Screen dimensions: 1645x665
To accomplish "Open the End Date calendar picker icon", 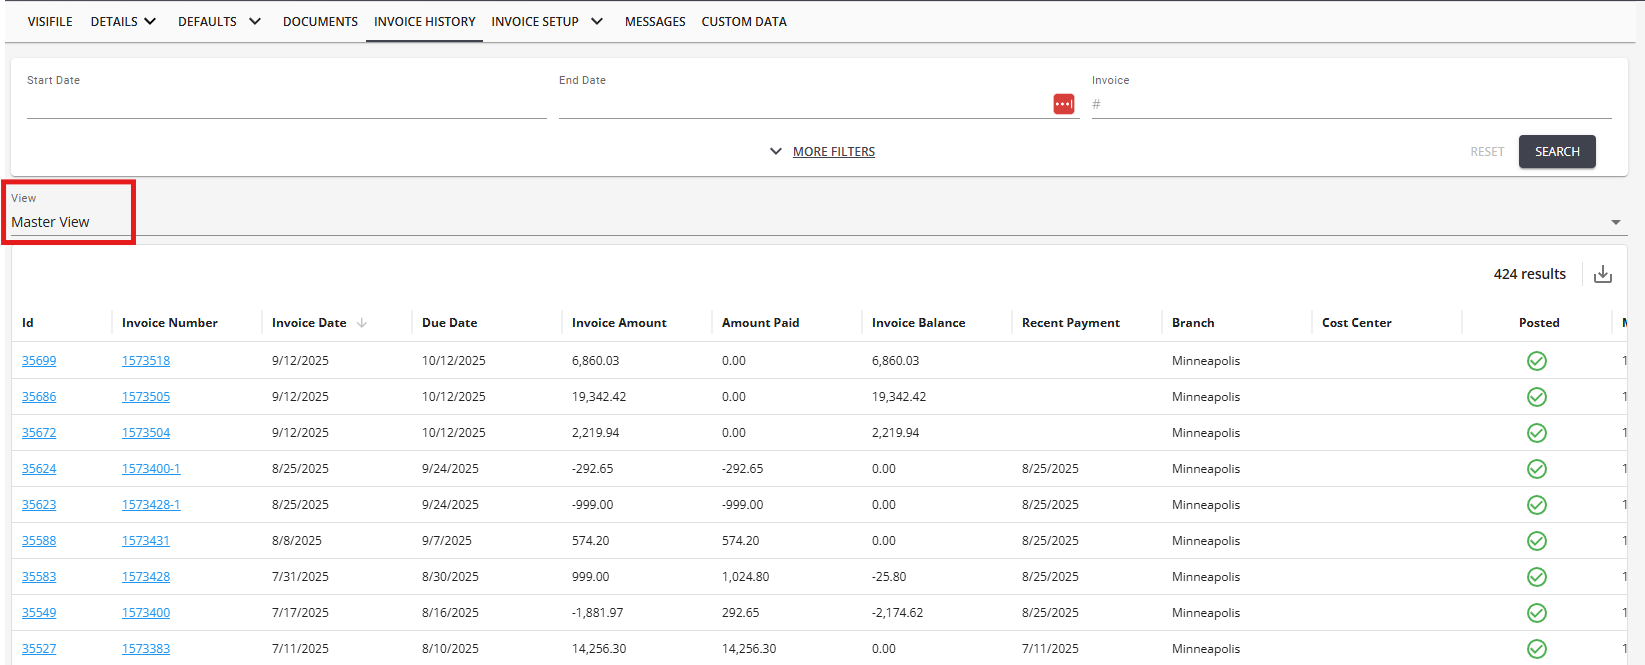I will 1064,104.
